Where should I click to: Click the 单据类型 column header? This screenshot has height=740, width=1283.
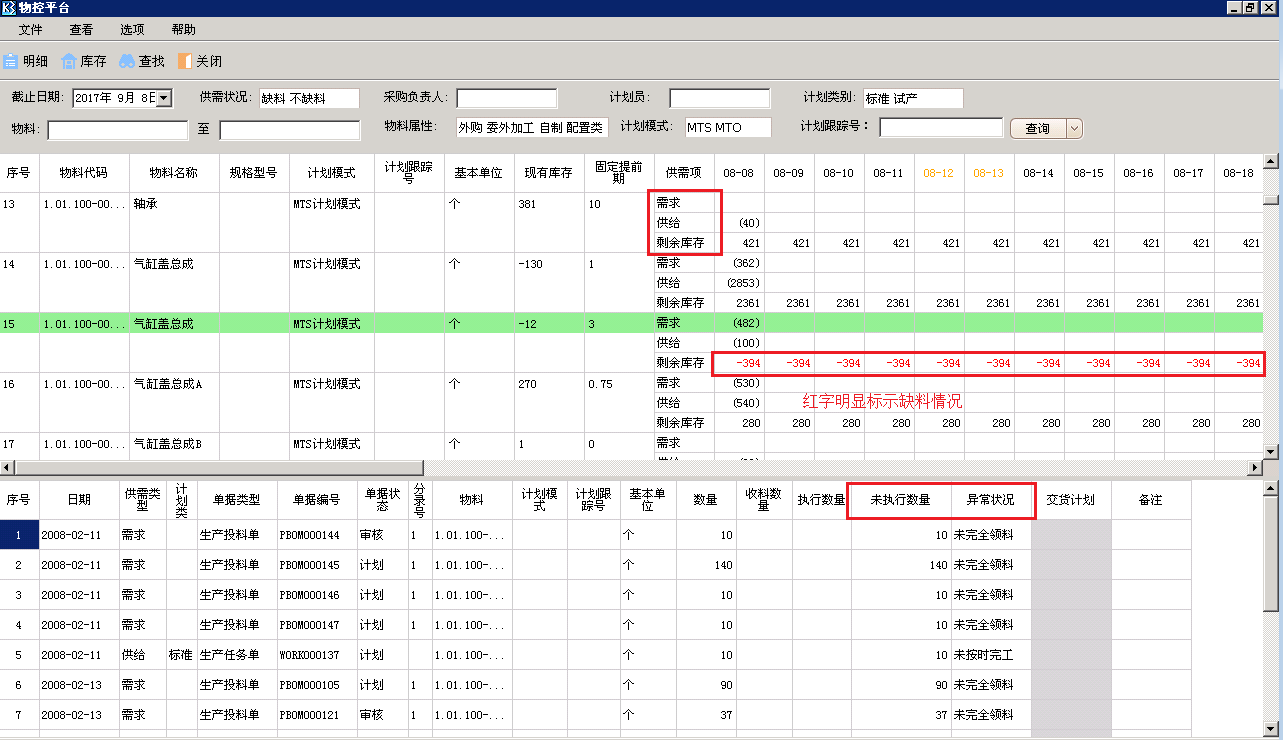[x=237, y=499]
